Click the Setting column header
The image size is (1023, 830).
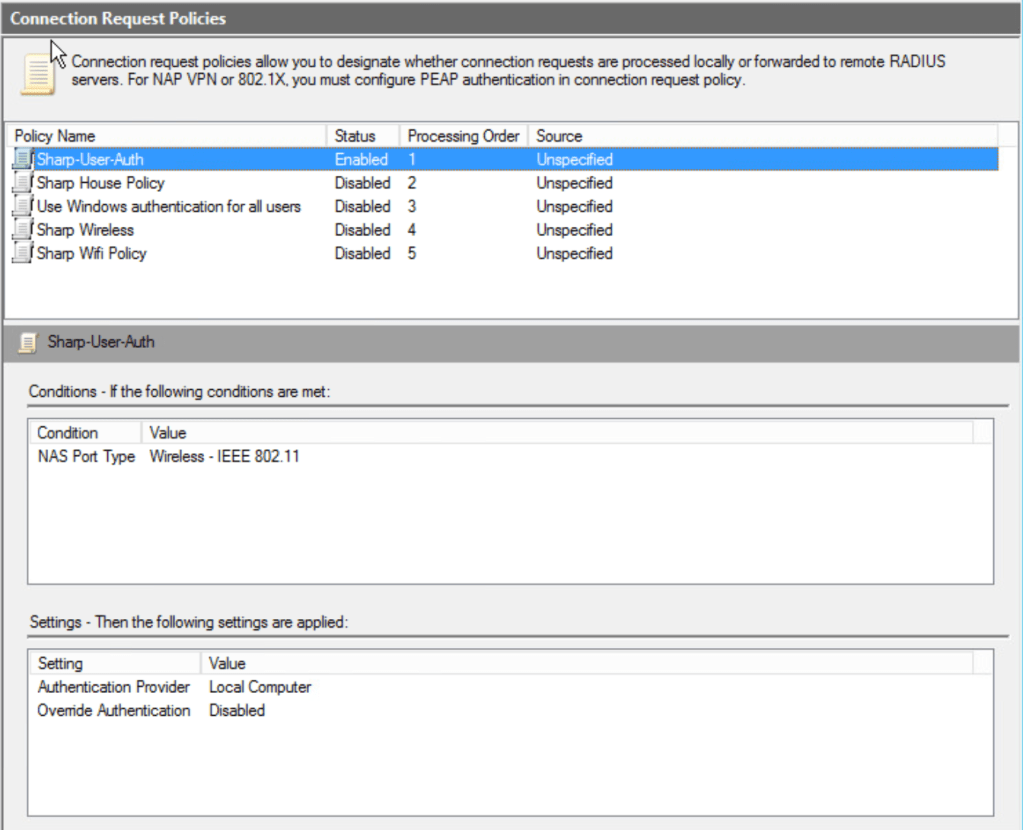click(x=61, y=663)
